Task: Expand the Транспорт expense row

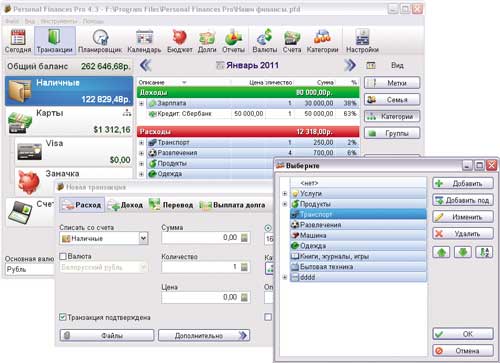Action: 141,143
